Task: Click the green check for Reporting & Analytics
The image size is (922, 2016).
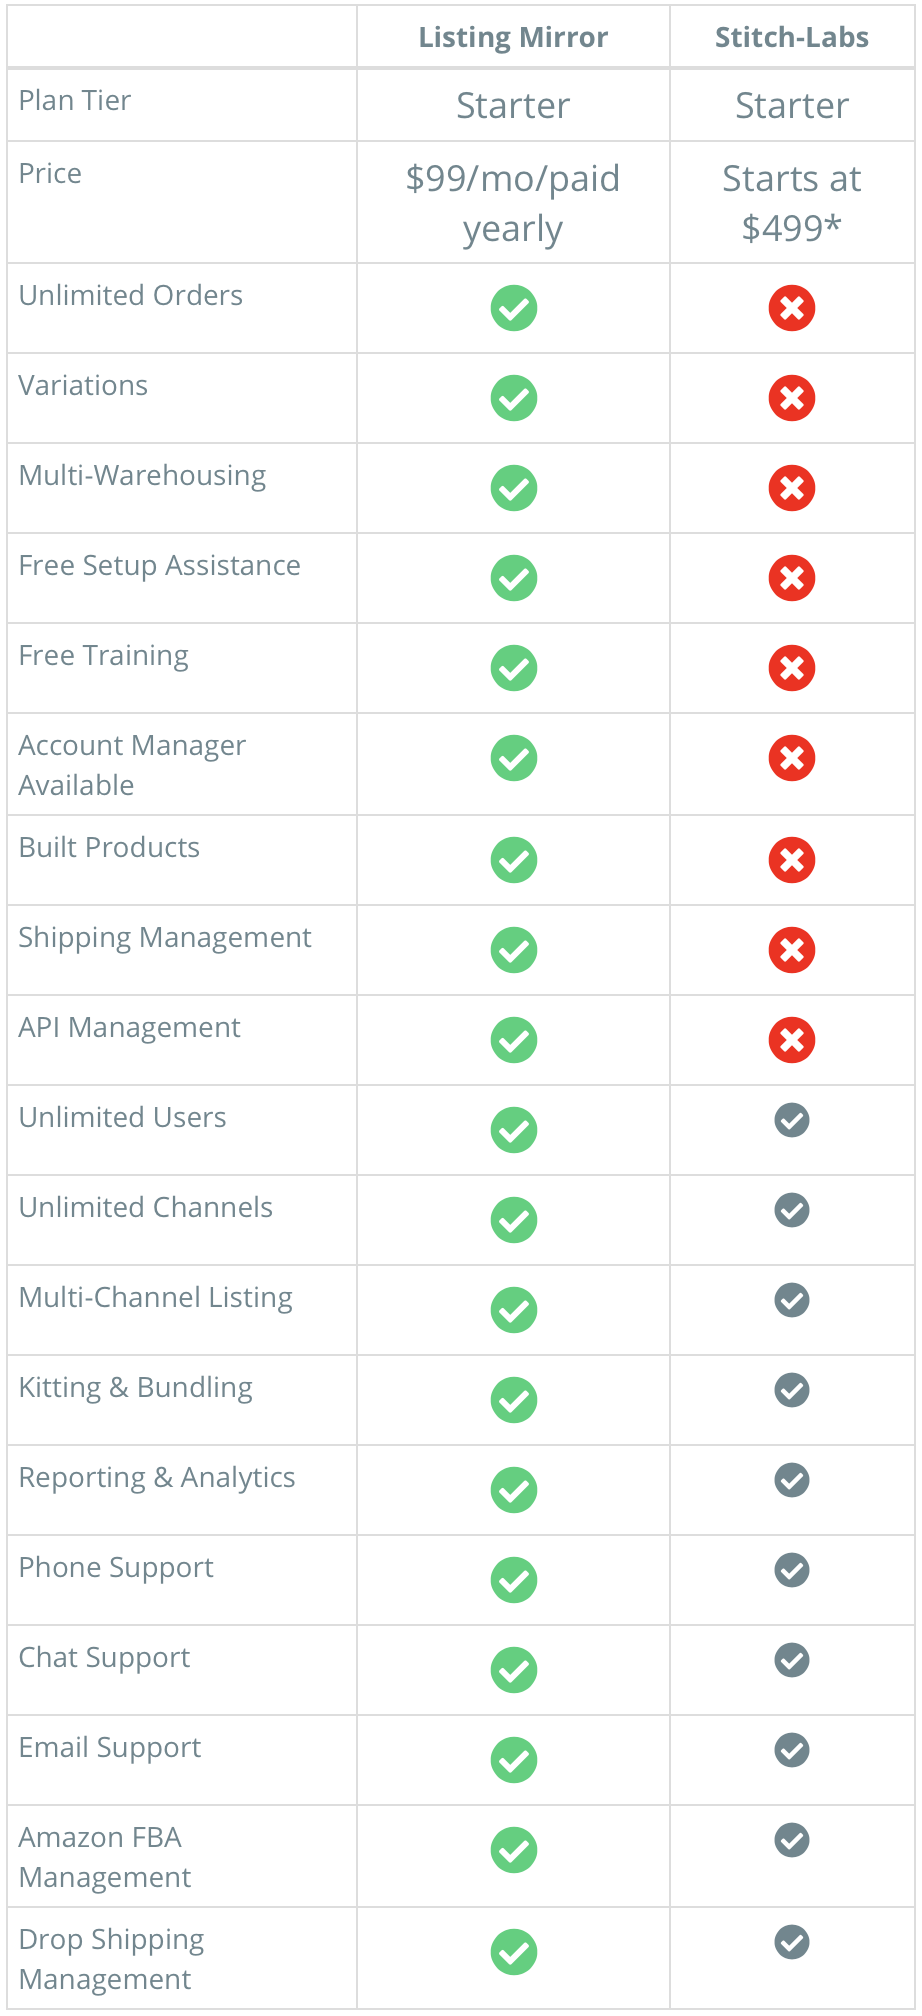Action: click(514, 1490)
